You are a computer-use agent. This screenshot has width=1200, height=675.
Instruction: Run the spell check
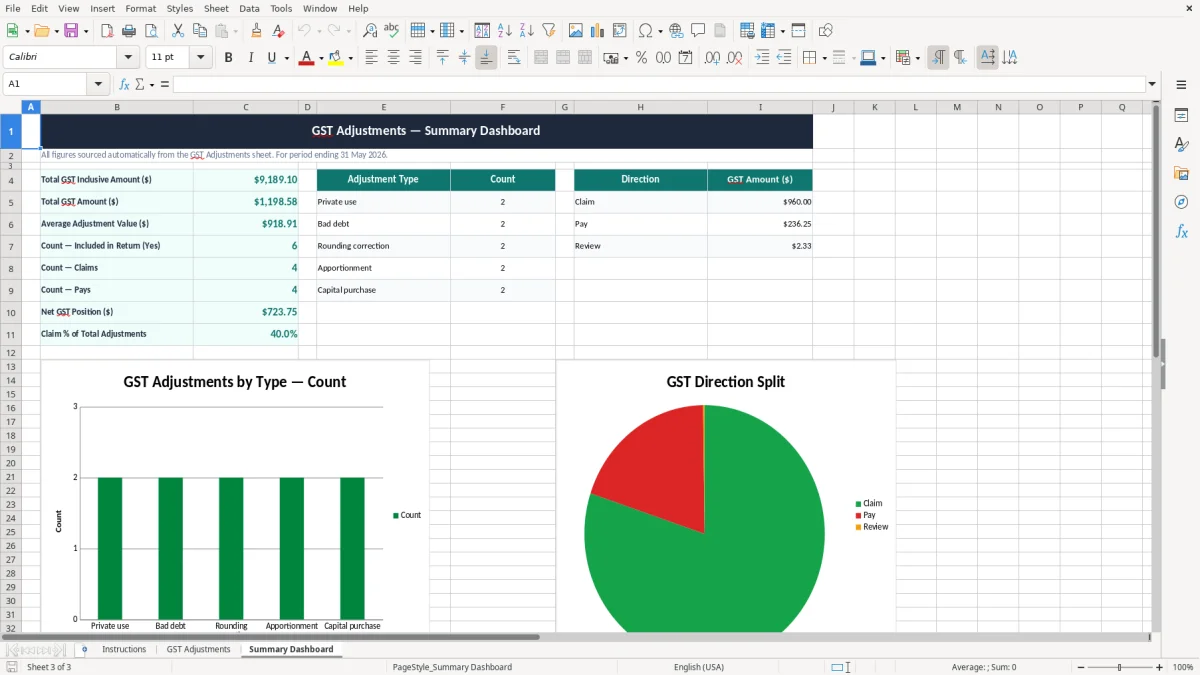(392, 31)
